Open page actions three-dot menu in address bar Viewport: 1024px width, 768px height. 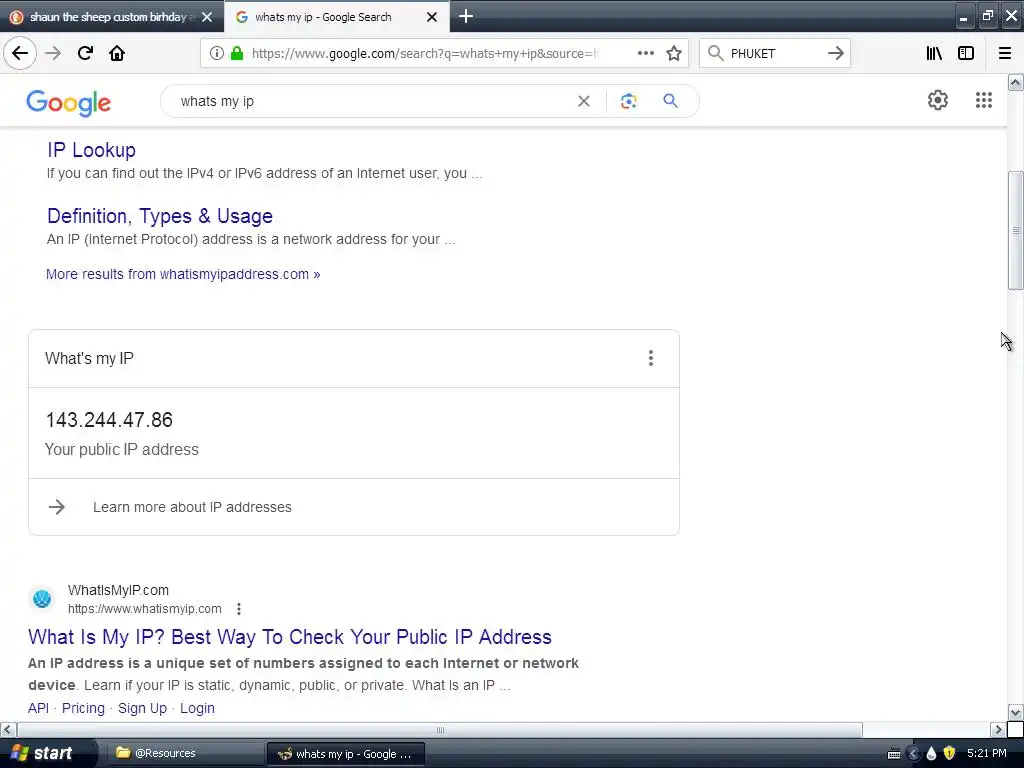(x=645, y=53)
